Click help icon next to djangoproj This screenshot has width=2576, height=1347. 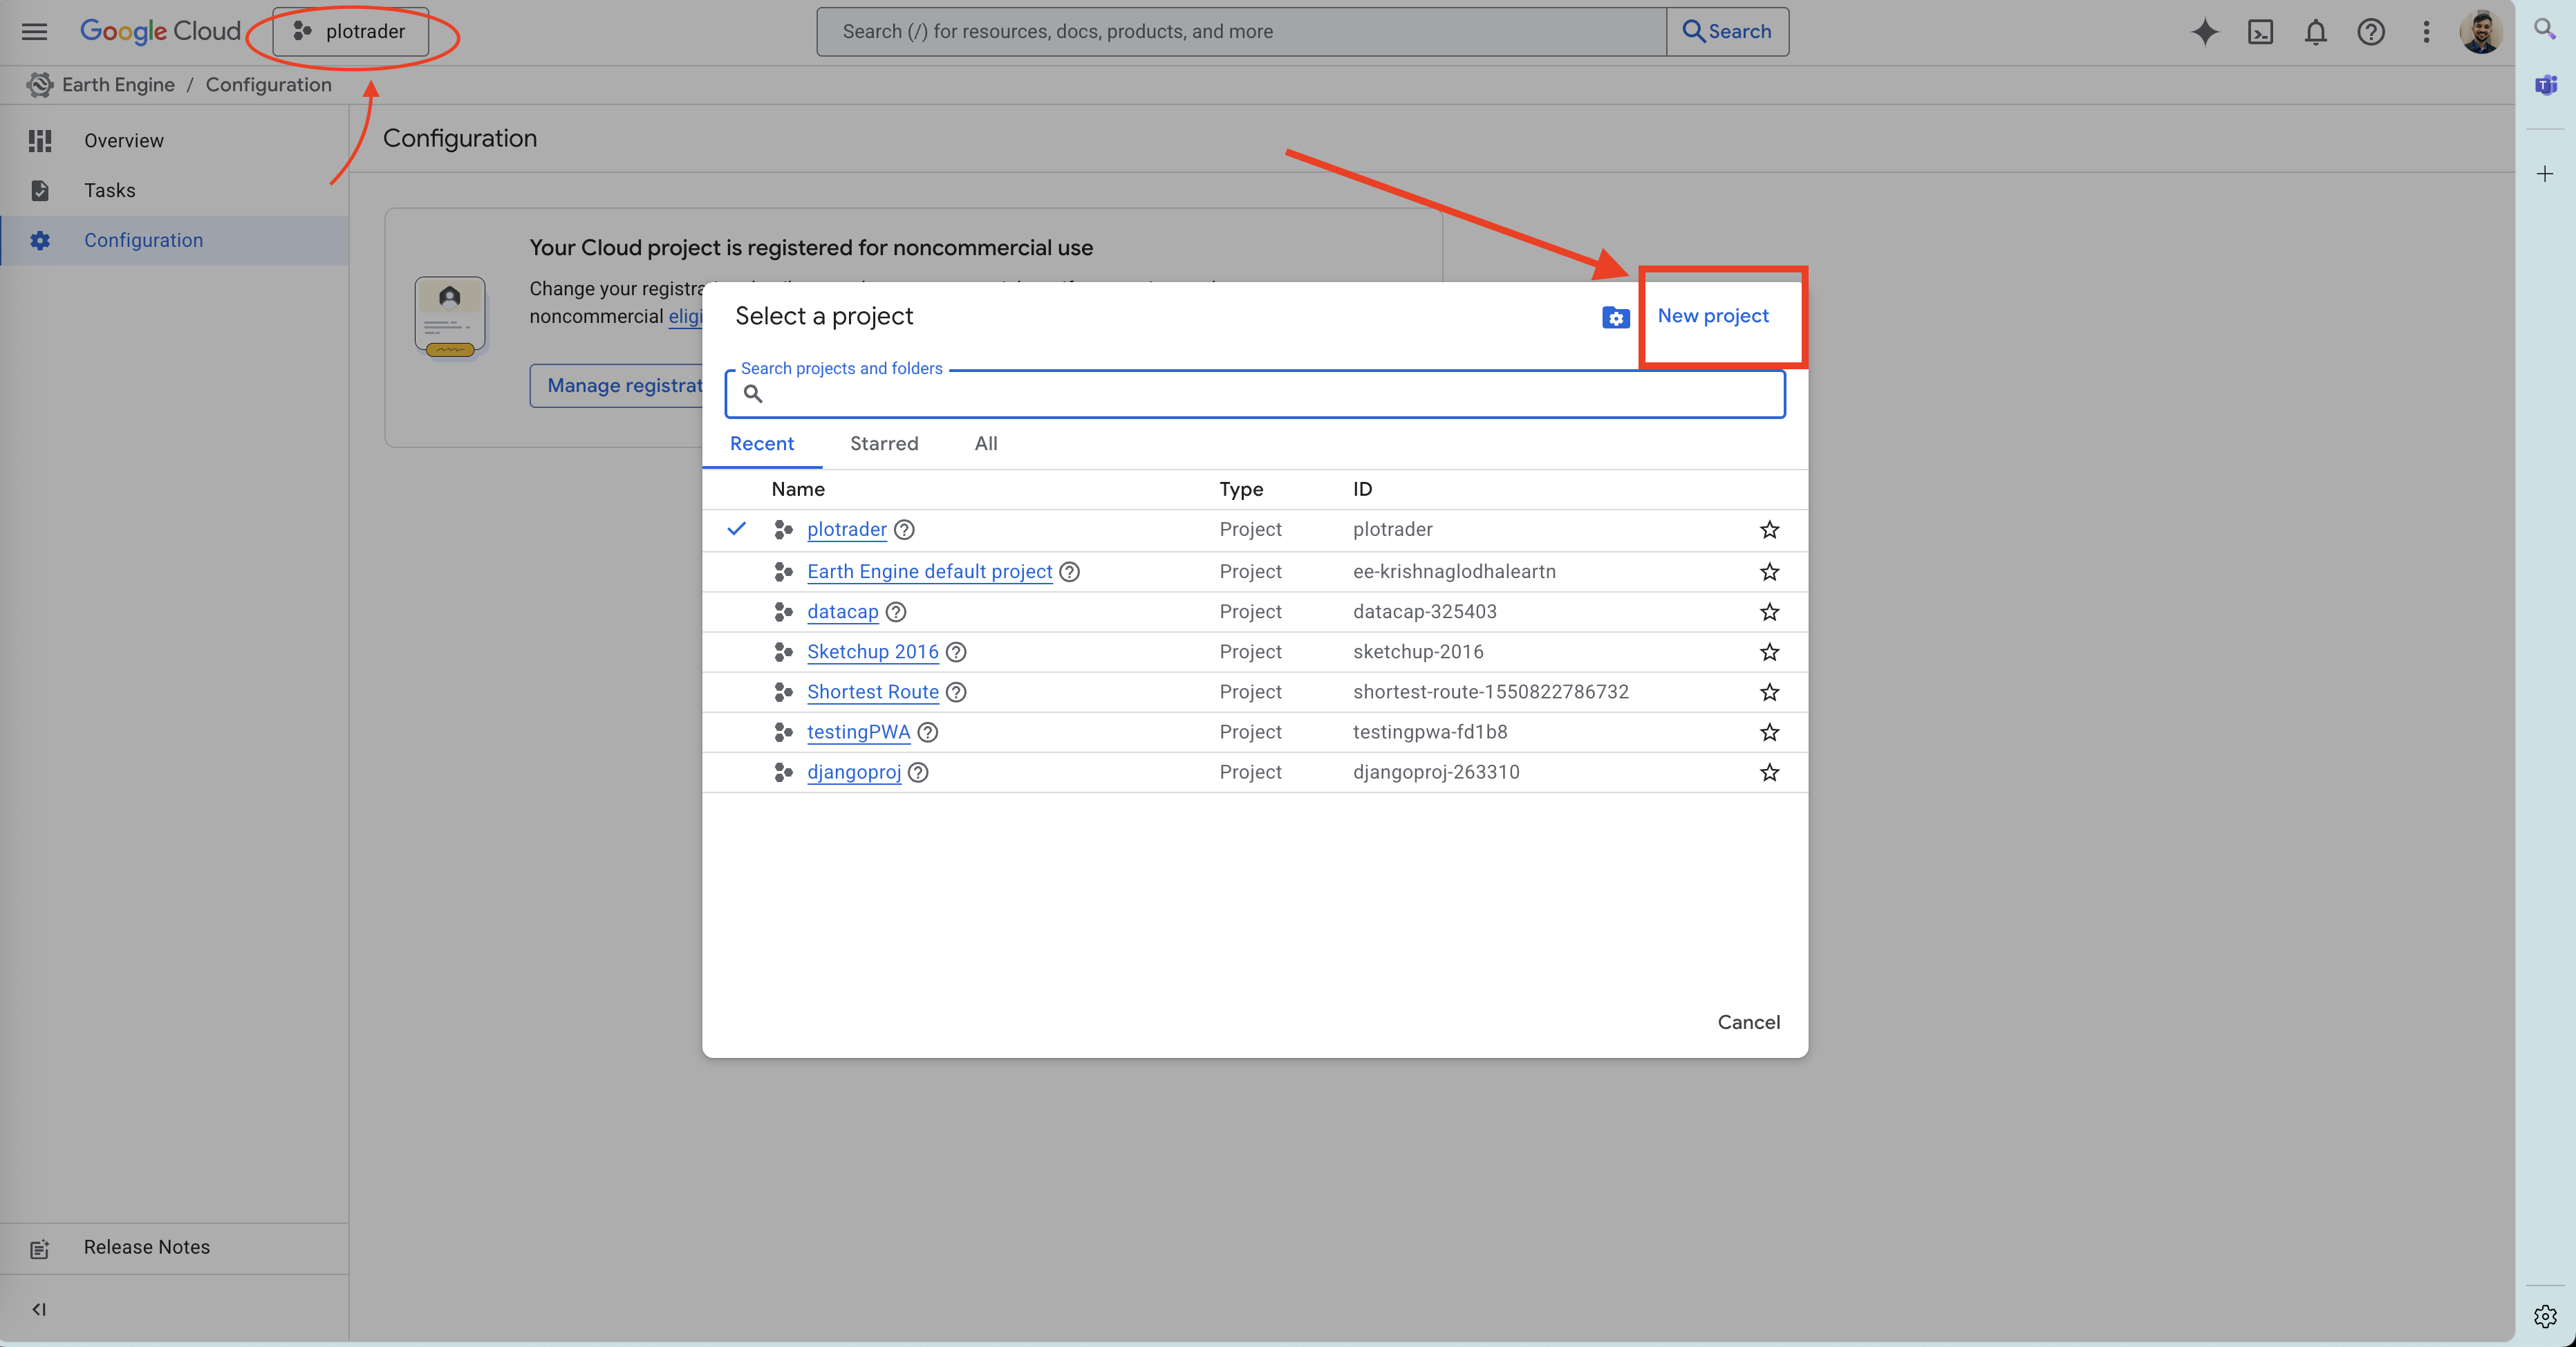coord(917,772)
